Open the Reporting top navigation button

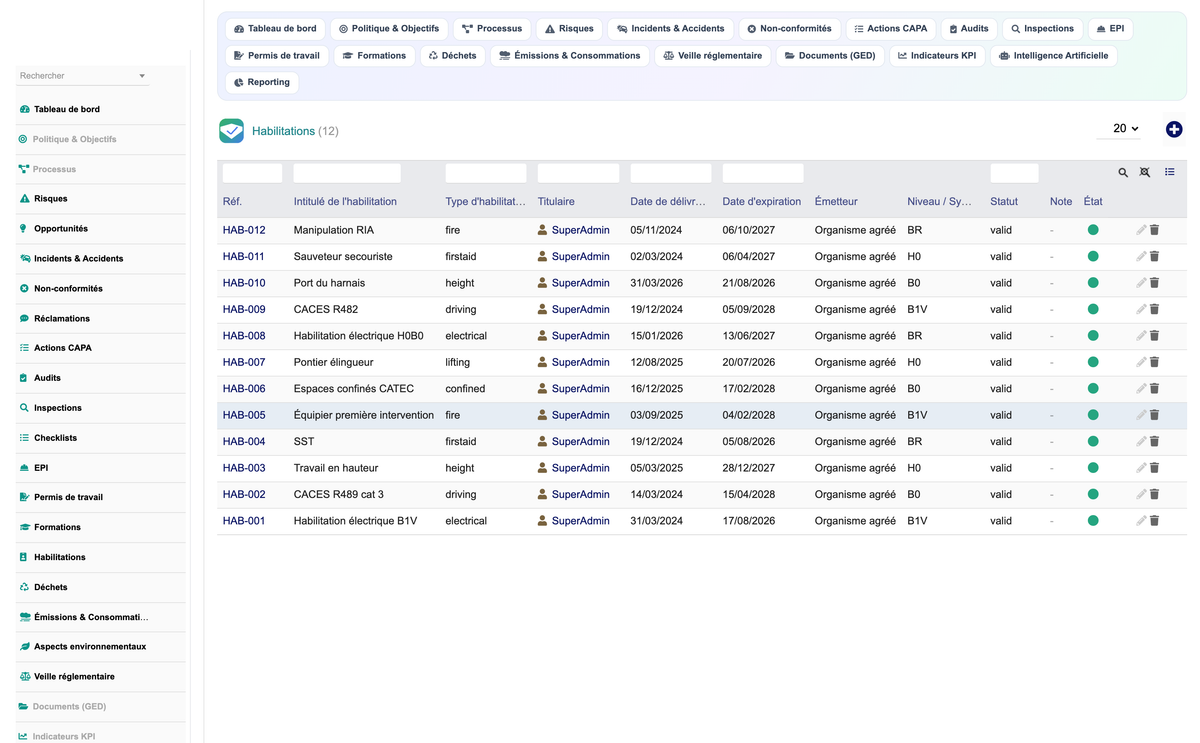click(x=262, y=83)
